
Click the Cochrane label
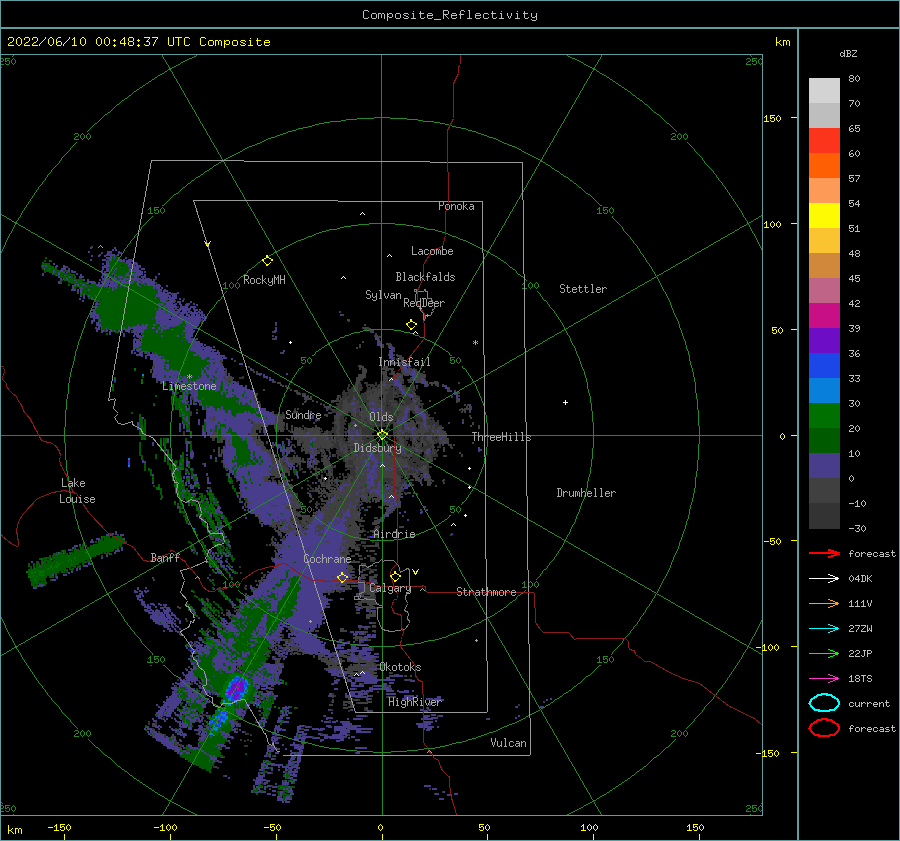coord(327,559)
